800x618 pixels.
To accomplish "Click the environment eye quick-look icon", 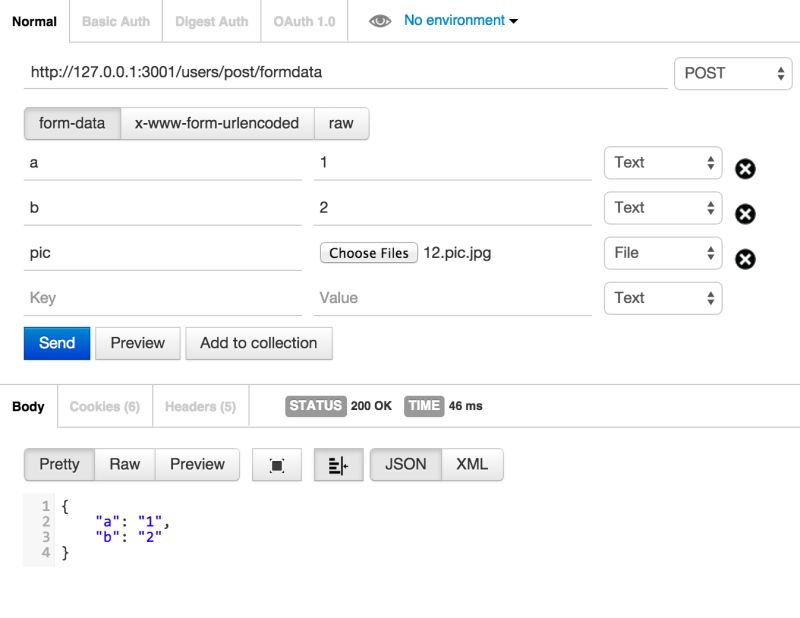I will (x=380, y=21).
